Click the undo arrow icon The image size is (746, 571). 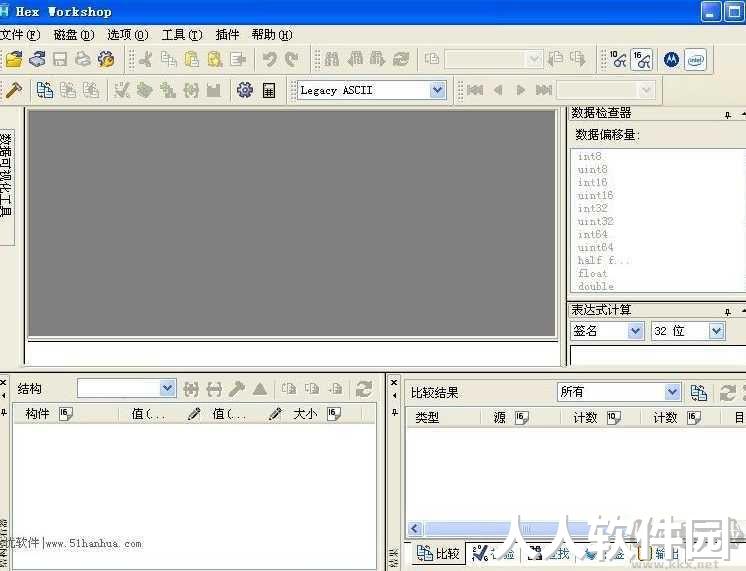point(269,59)
